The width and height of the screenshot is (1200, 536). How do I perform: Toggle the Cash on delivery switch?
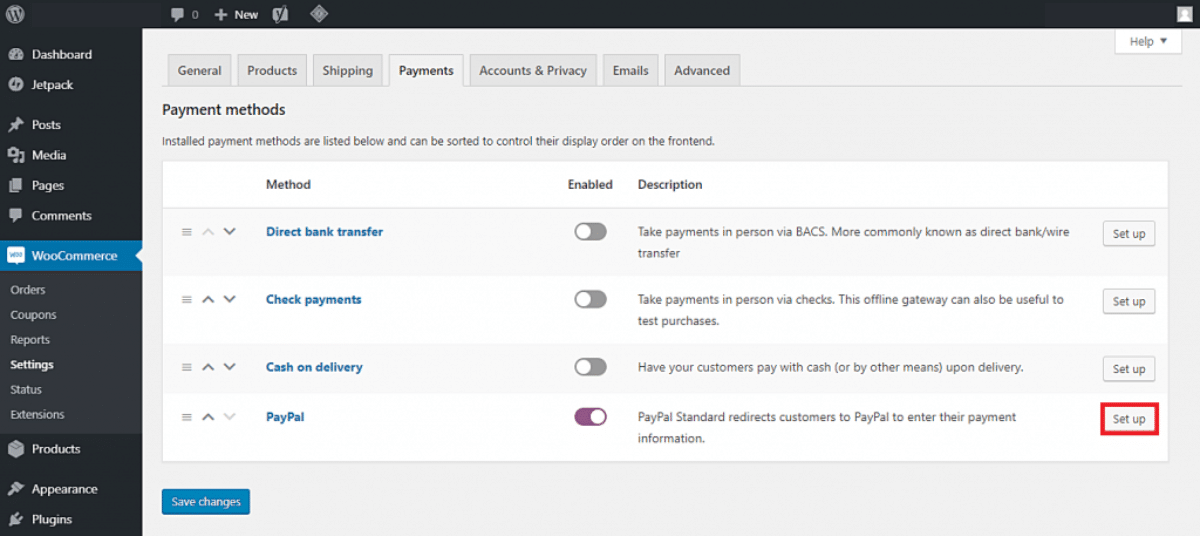(x=590, y=367)
